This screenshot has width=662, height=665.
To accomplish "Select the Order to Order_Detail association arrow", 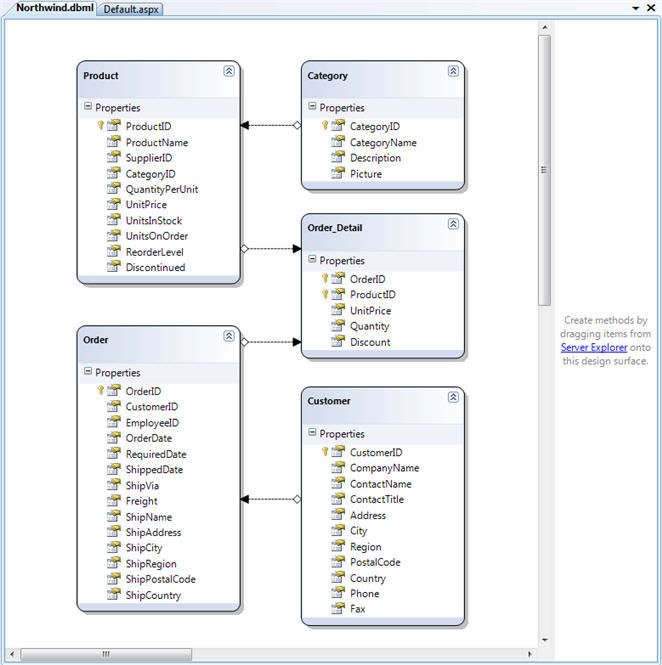I will click(271, 342).
